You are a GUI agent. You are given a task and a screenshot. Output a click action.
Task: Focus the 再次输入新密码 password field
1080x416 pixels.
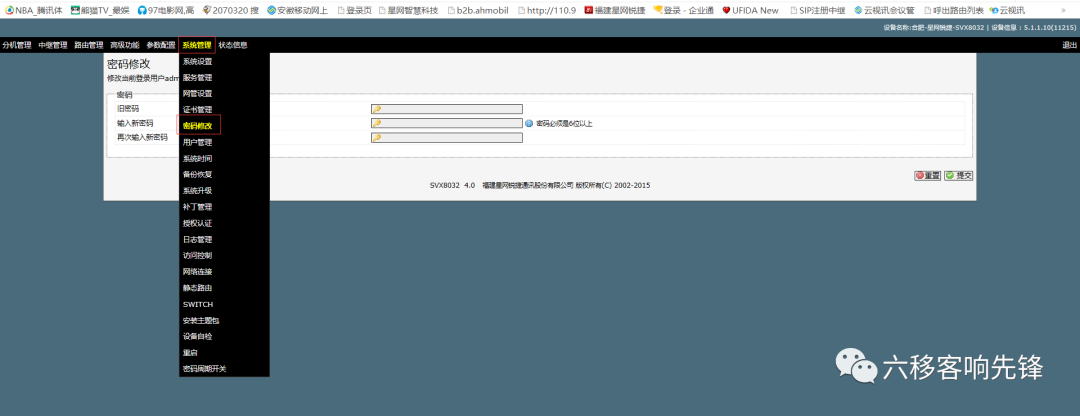[x=446, y=138]
